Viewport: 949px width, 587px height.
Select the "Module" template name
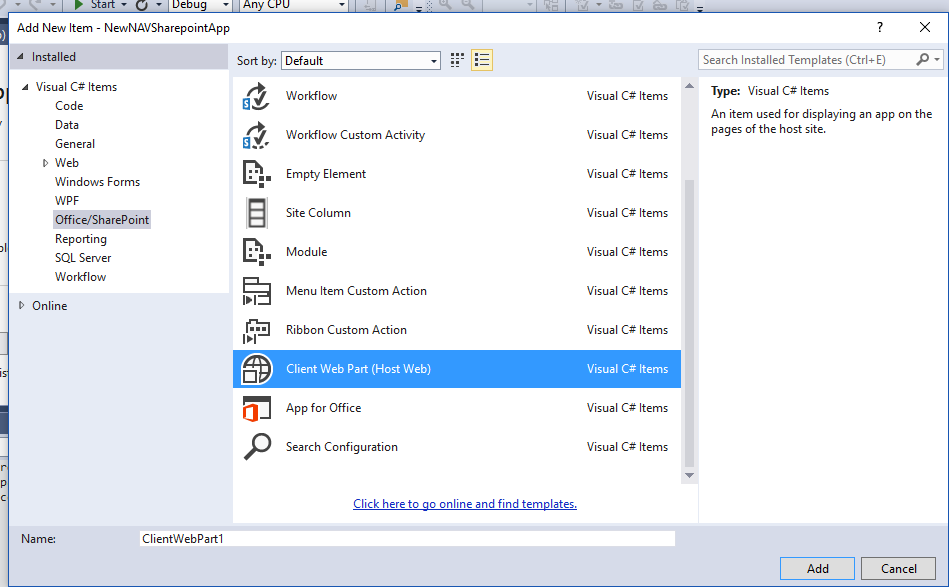tap(306, 252)
